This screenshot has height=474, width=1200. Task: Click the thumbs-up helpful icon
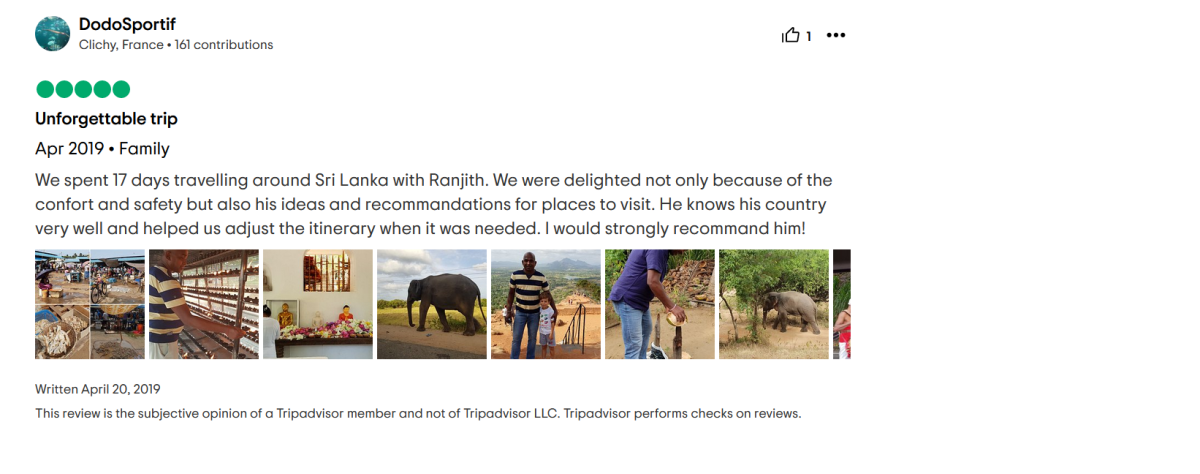[x=790, y=36]
